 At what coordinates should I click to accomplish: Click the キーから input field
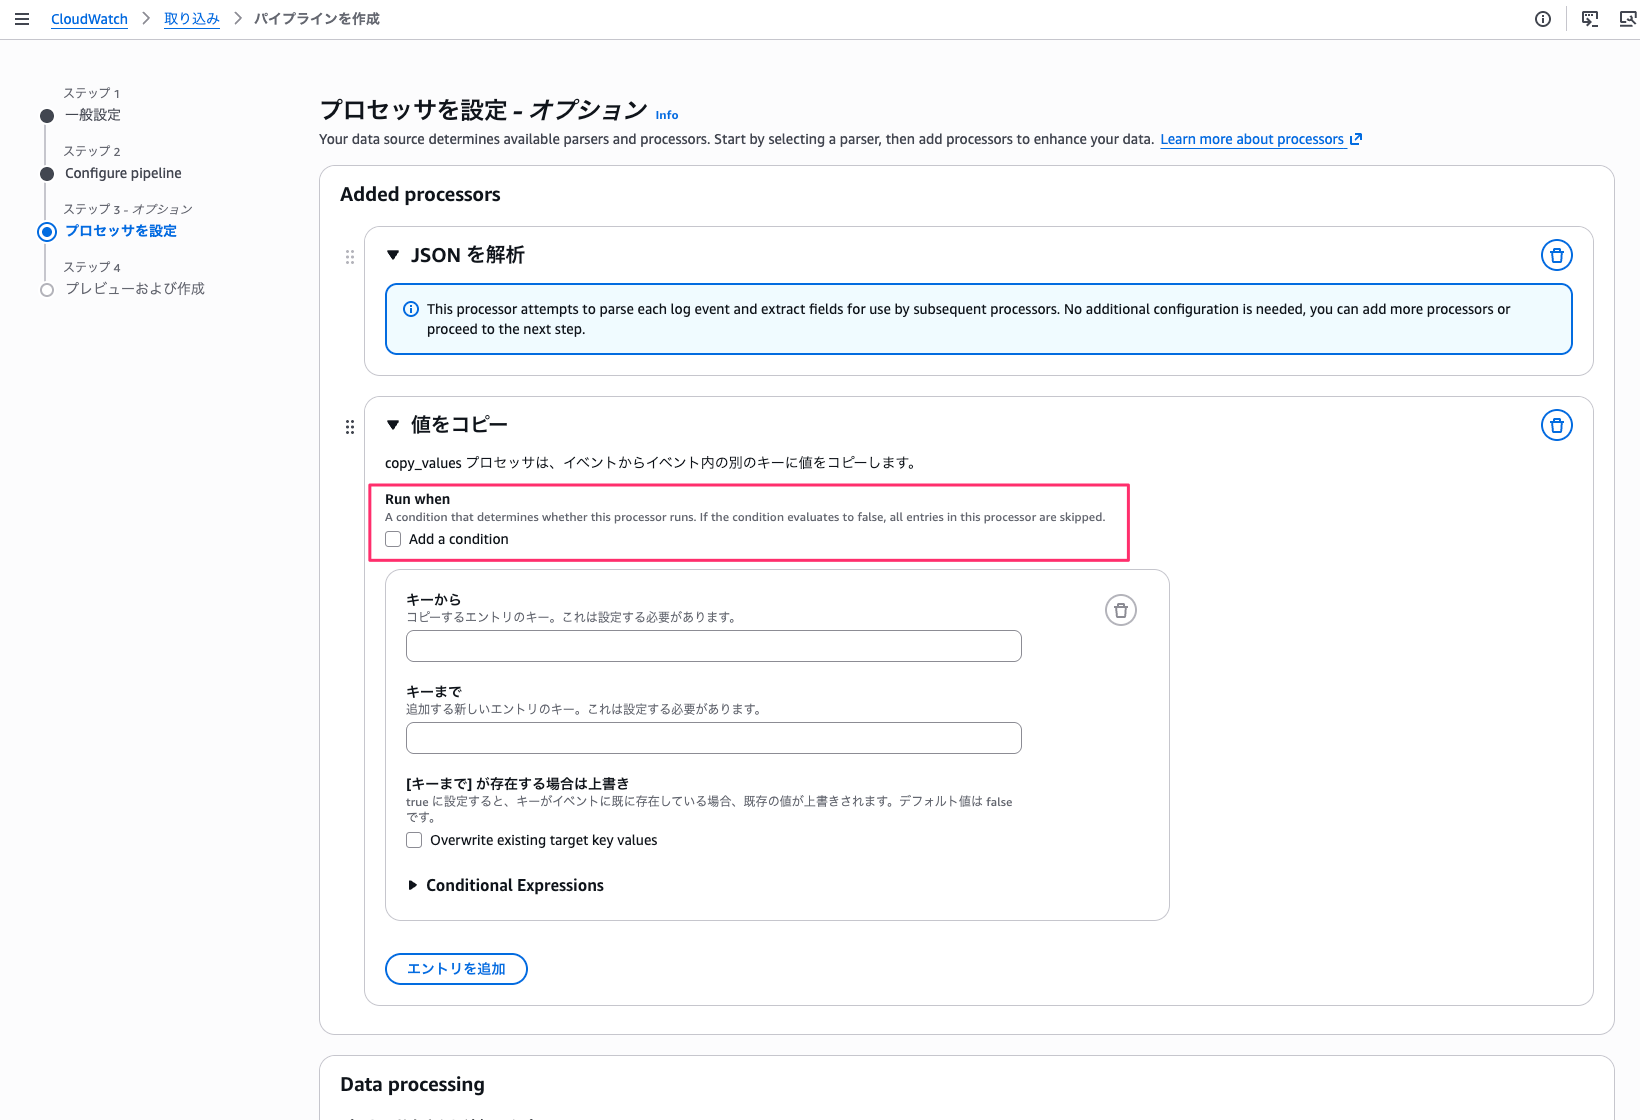point(713,646)
